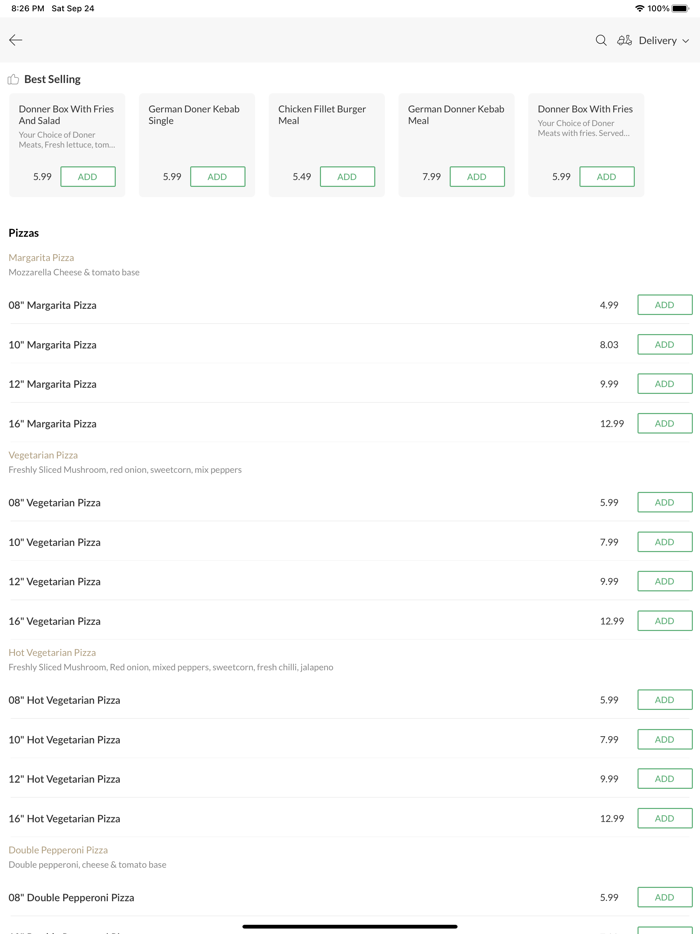Add 16" Margarita Pizza to order

(664, 424)
